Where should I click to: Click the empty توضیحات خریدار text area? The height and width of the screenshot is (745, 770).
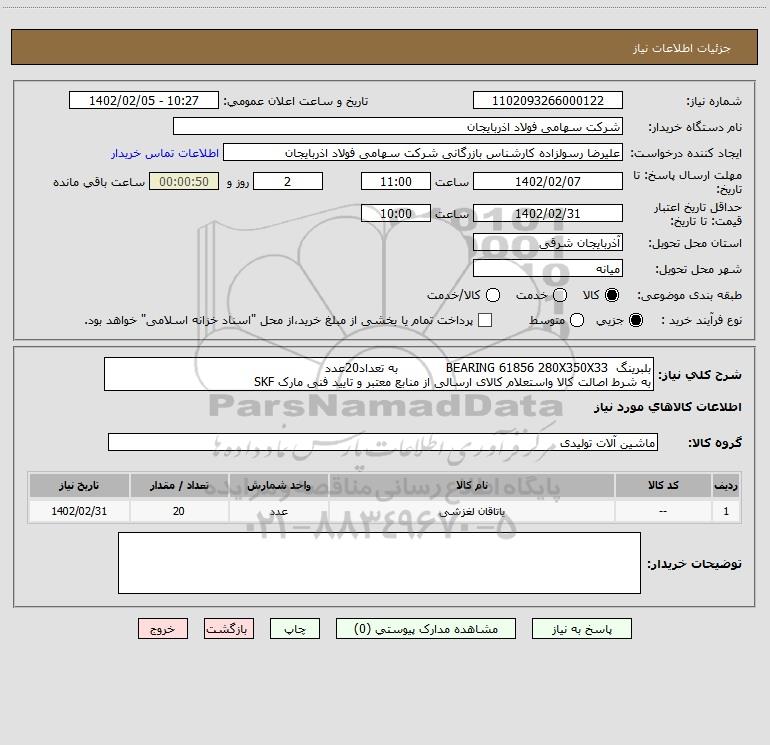click(x=379, y=563)
